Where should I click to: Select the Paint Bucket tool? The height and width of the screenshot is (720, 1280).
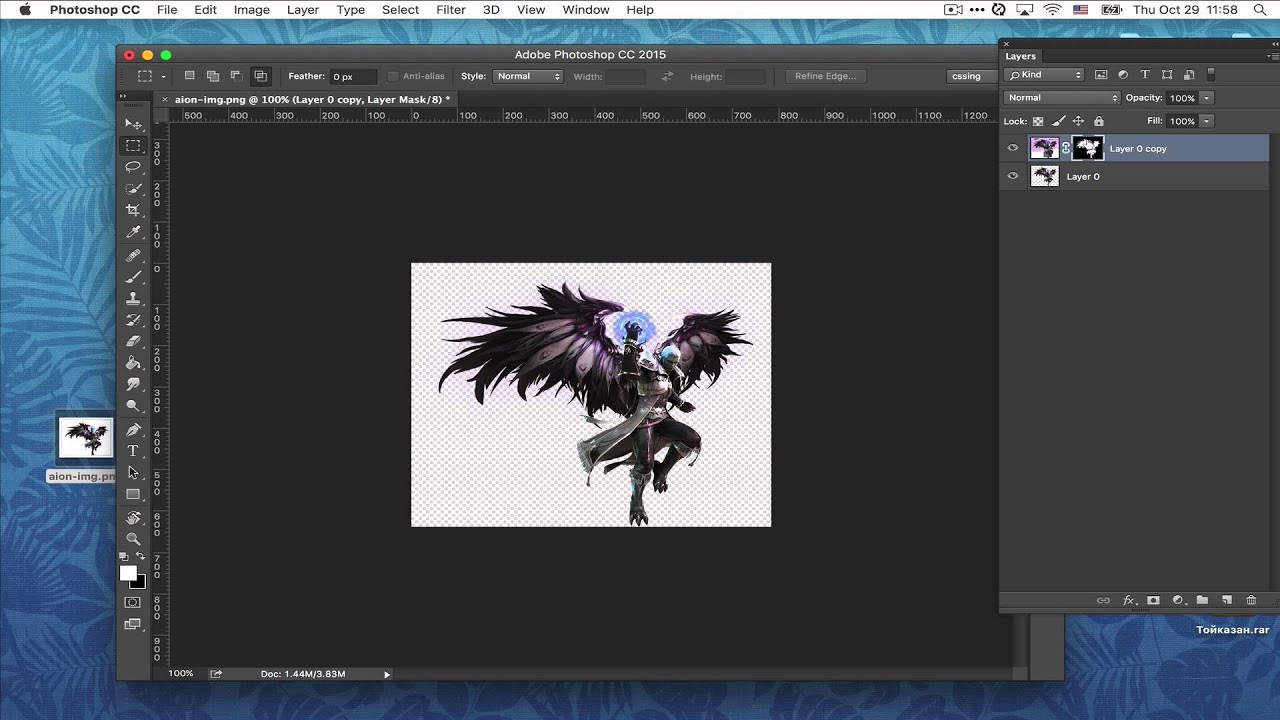click(133, 363)
